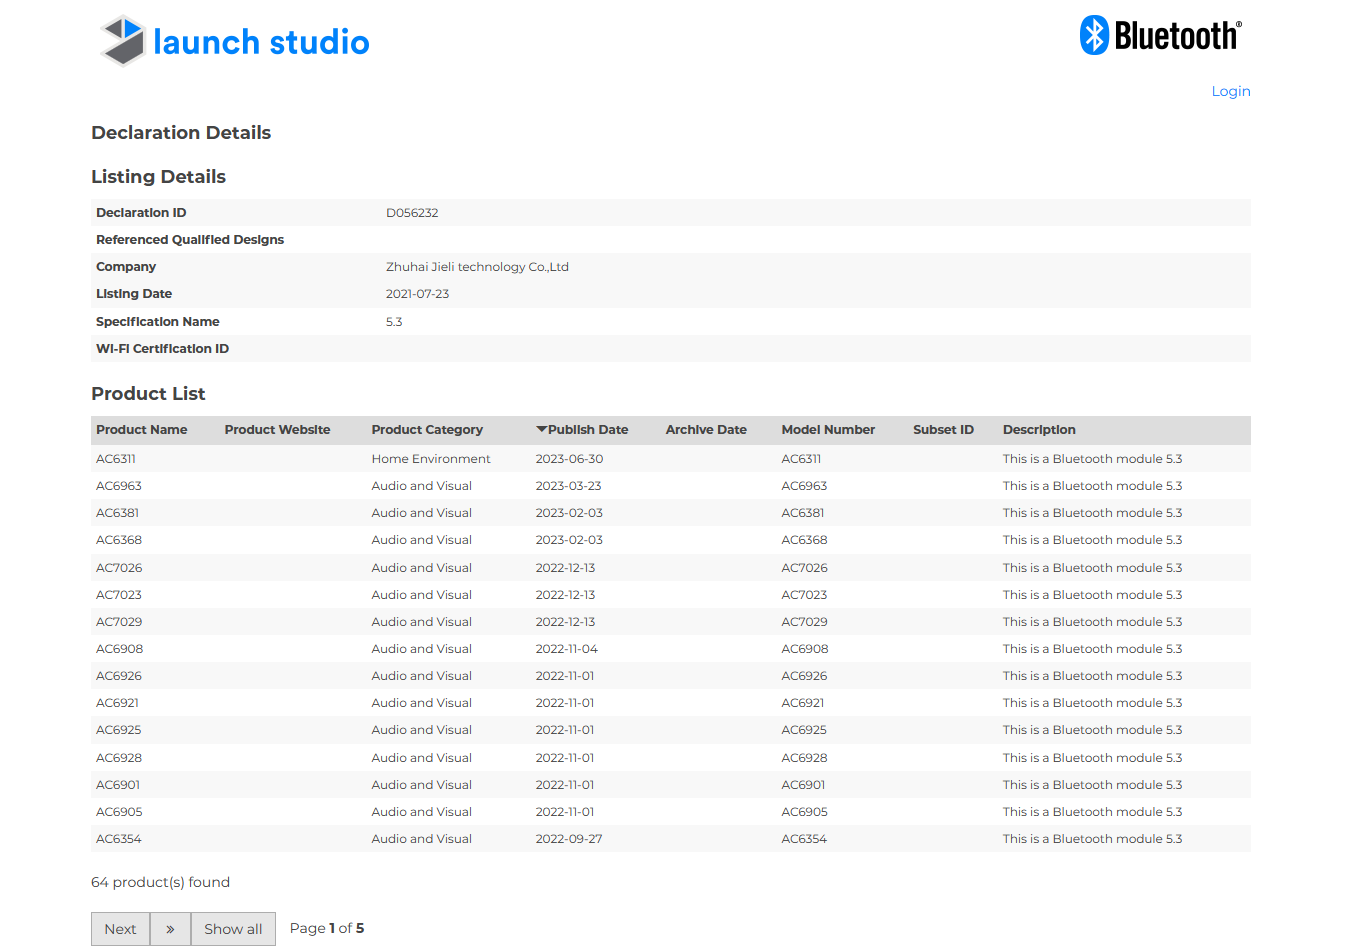Click product name AC7026
The image size is (1353, 949).
(119, 568)
